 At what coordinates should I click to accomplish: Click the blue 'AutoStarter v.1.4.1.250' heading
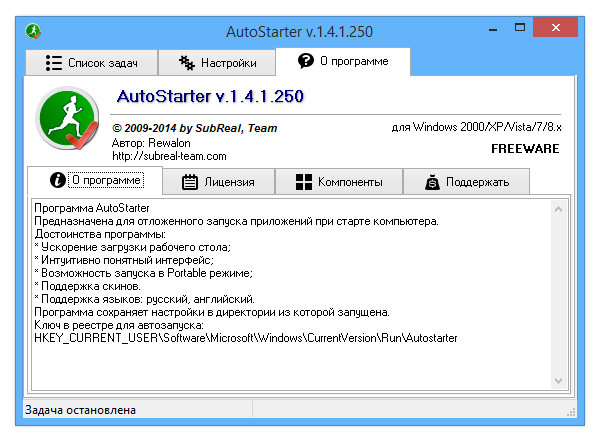(x=210, y=96)
